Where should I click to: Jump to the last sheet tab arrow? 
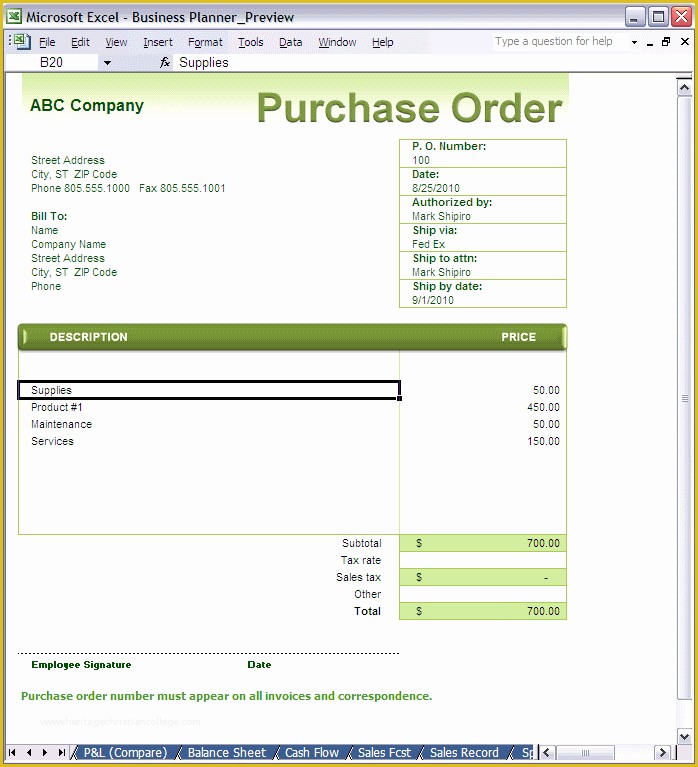[62, 752]
